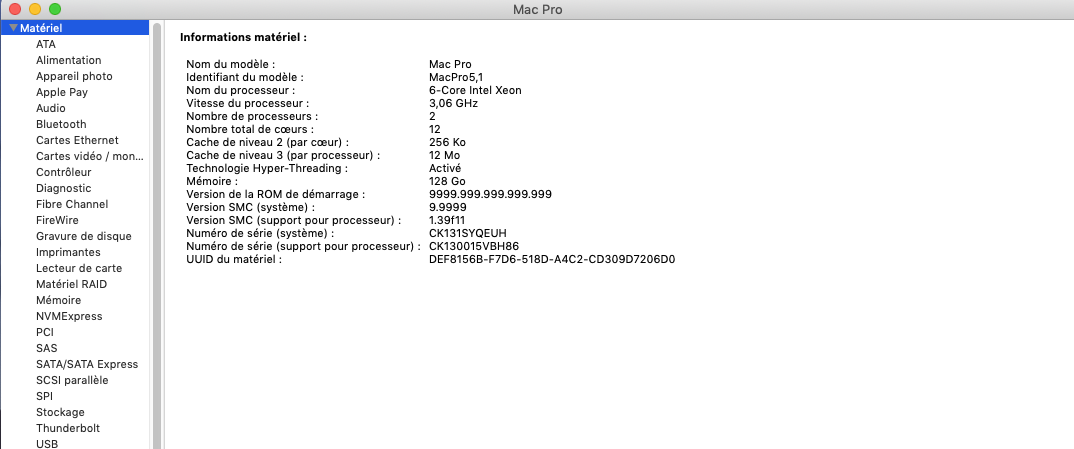Open the SPI entry

pyautogui.click(x=45, y=396)
